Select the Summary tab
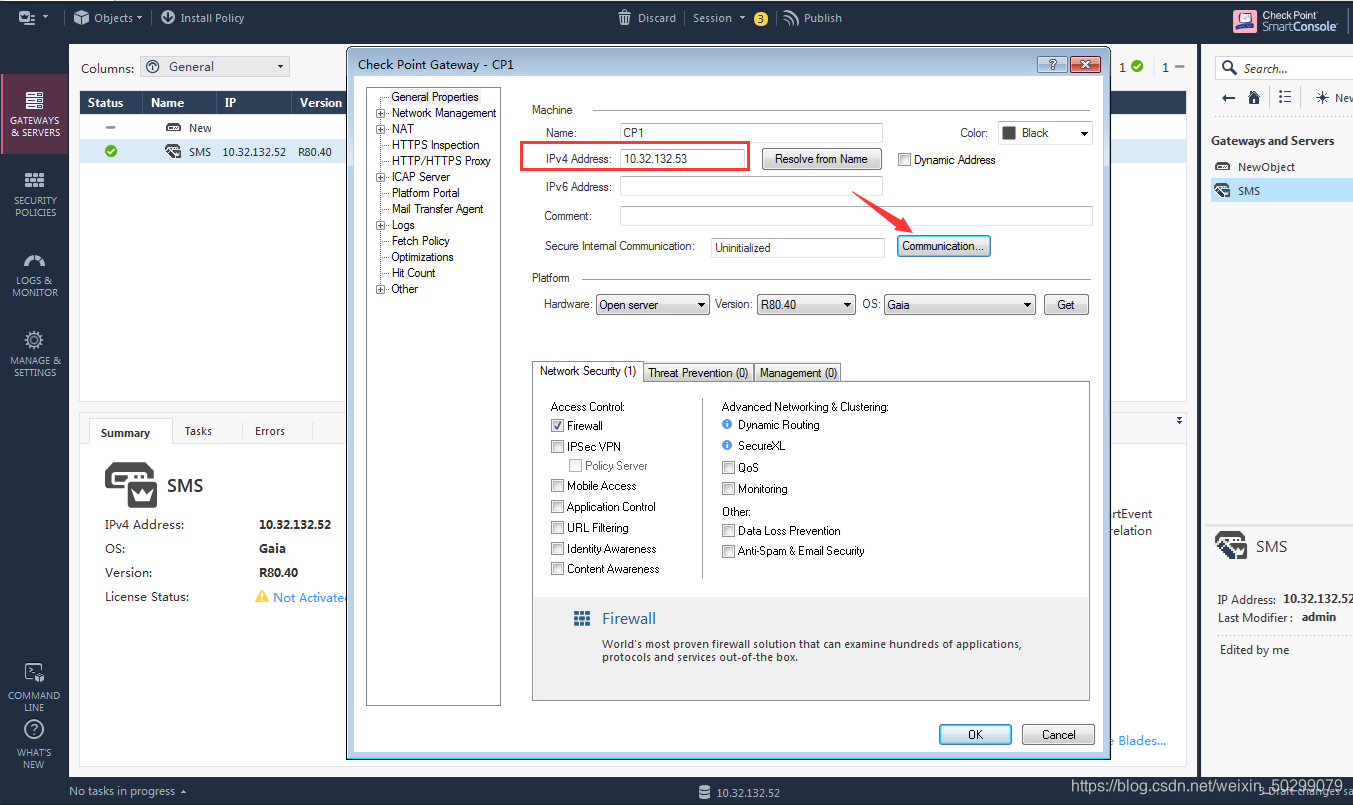Screen dimensions: 1353x805 pos(125,432)
